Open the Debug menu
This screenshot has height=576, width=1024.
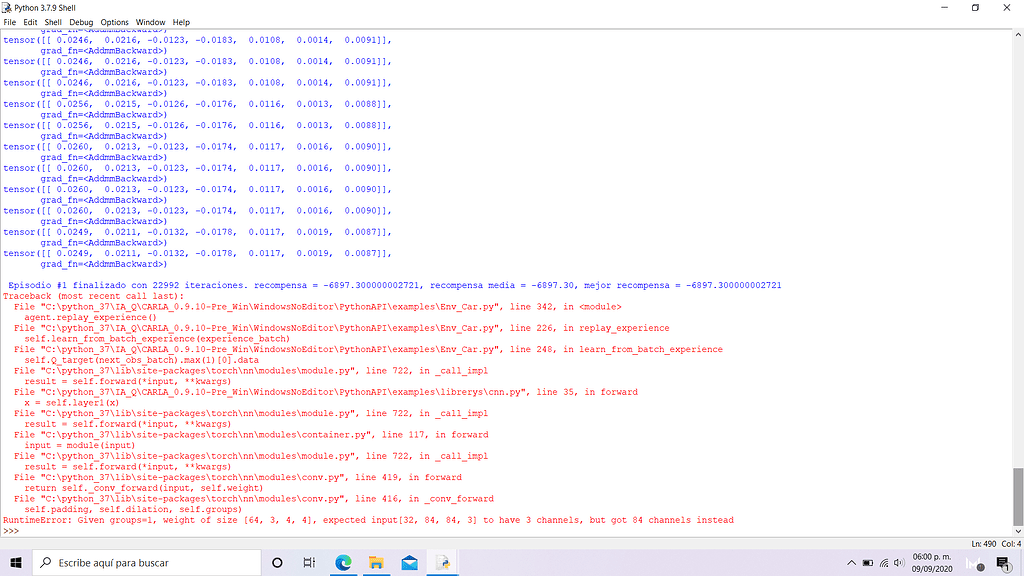click(81, 22)
